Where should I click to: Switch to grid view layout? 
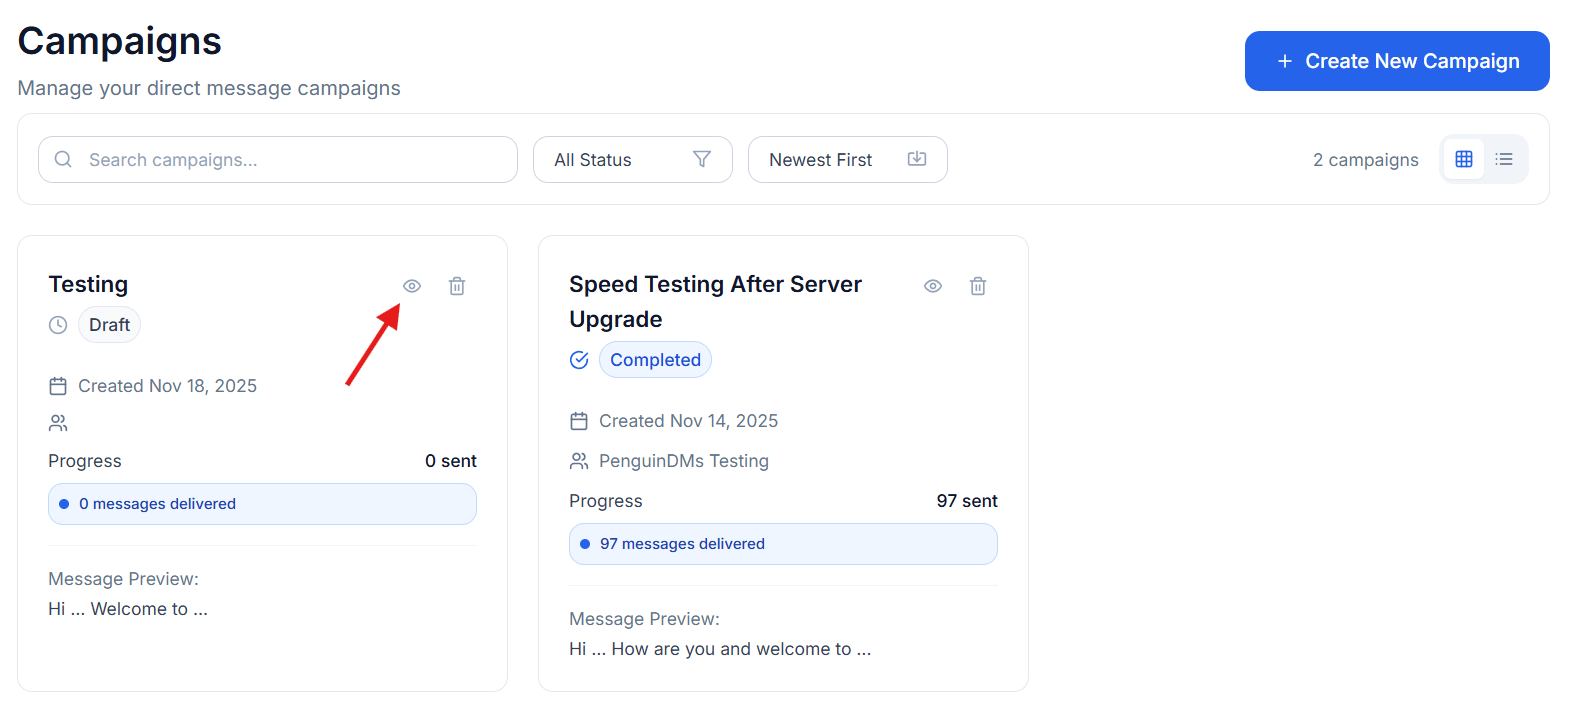point(1464,159)
